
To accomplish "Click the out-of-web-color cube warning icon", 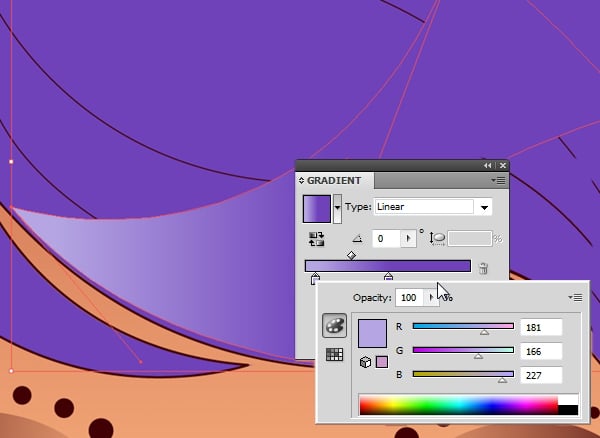I will [x=366, y=362].
